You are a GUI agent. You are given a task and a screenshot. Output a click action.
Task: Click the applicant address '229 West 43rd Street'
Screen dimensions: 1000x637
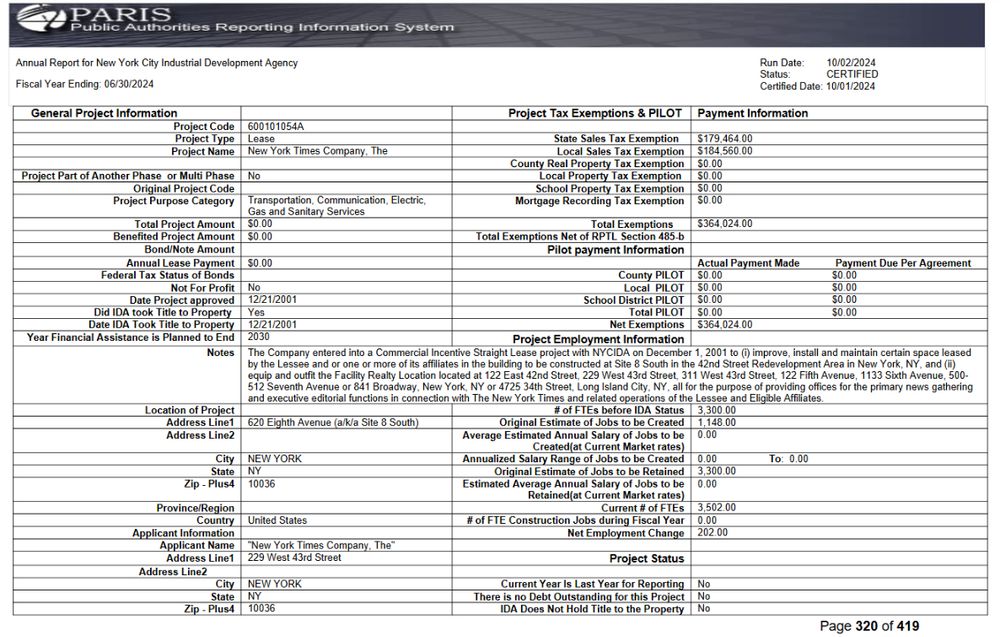(x=294, y=557)
